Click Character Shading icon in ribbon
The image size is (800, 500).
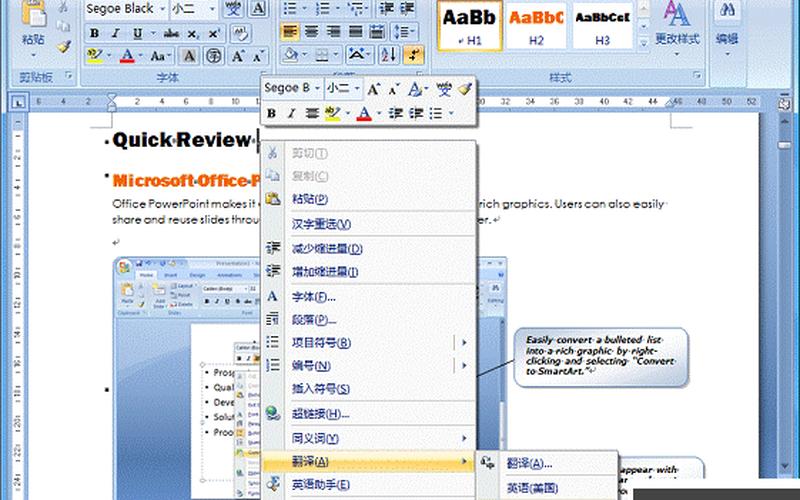click(x=189, y=56)
